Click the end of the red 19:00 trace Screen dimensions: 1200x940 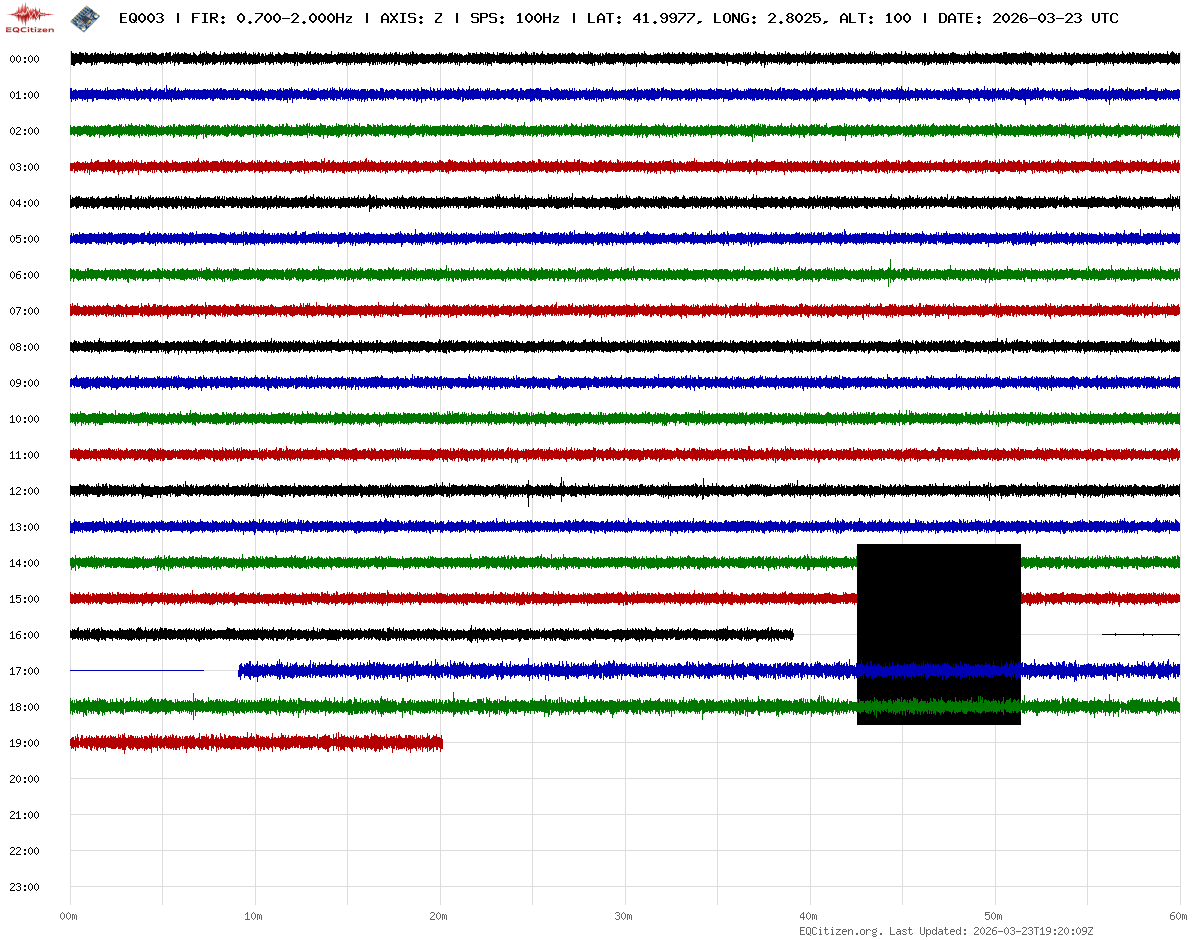click(x=440, y=743)
